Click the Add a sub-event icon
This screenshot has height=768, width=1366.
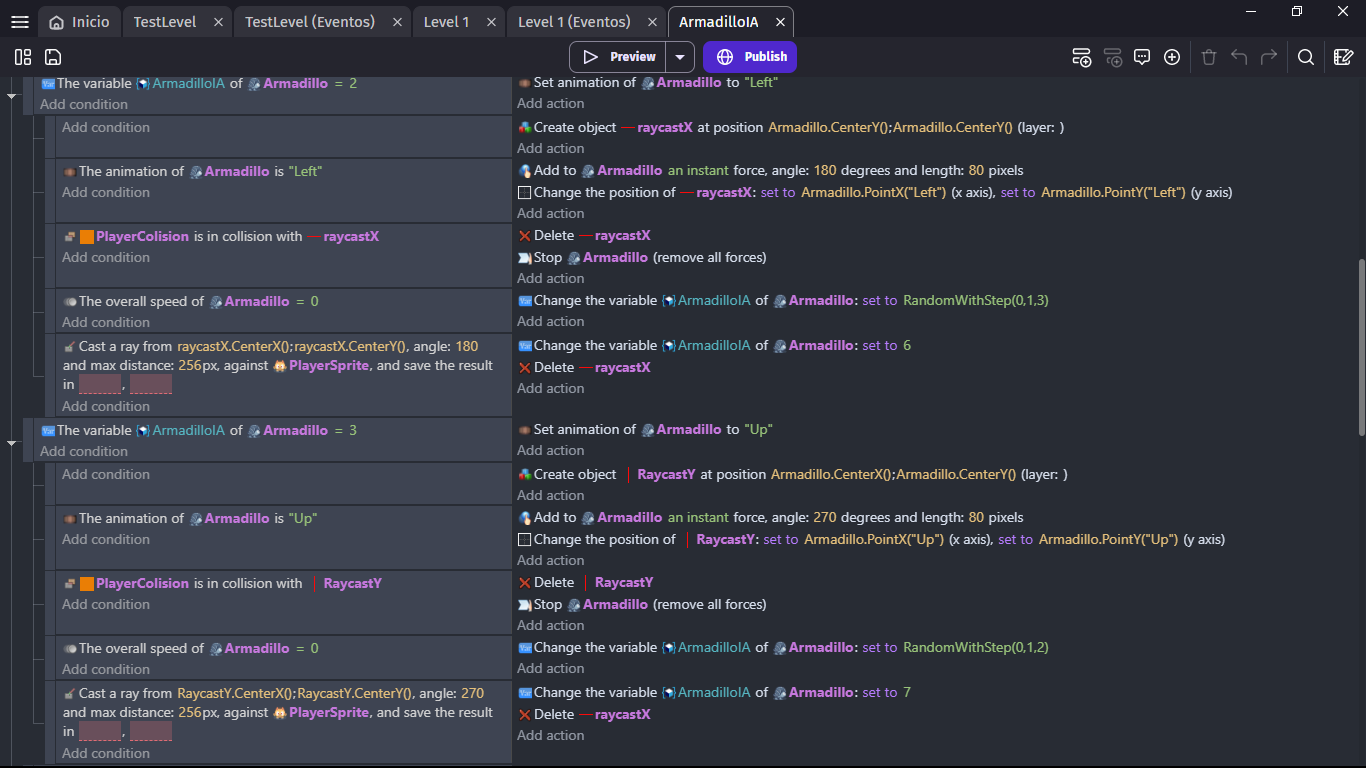[1113, 57]
